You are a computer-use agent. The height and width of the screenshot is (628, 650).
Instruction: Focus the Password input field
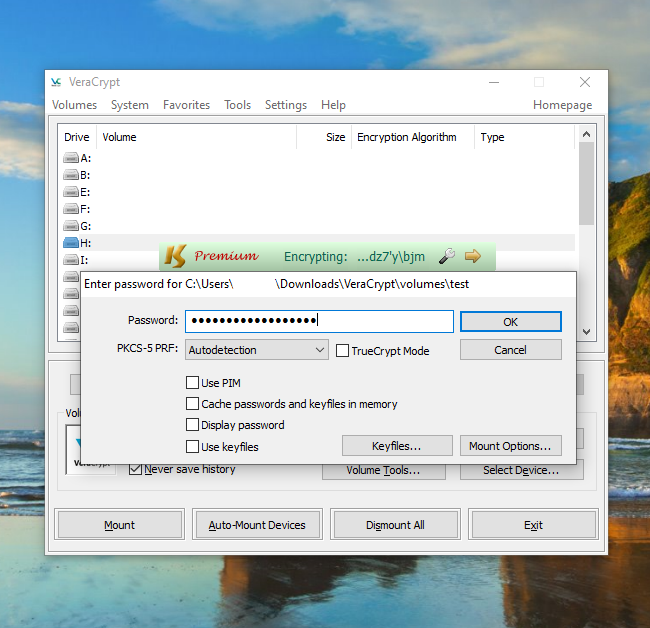click(319, 321)
